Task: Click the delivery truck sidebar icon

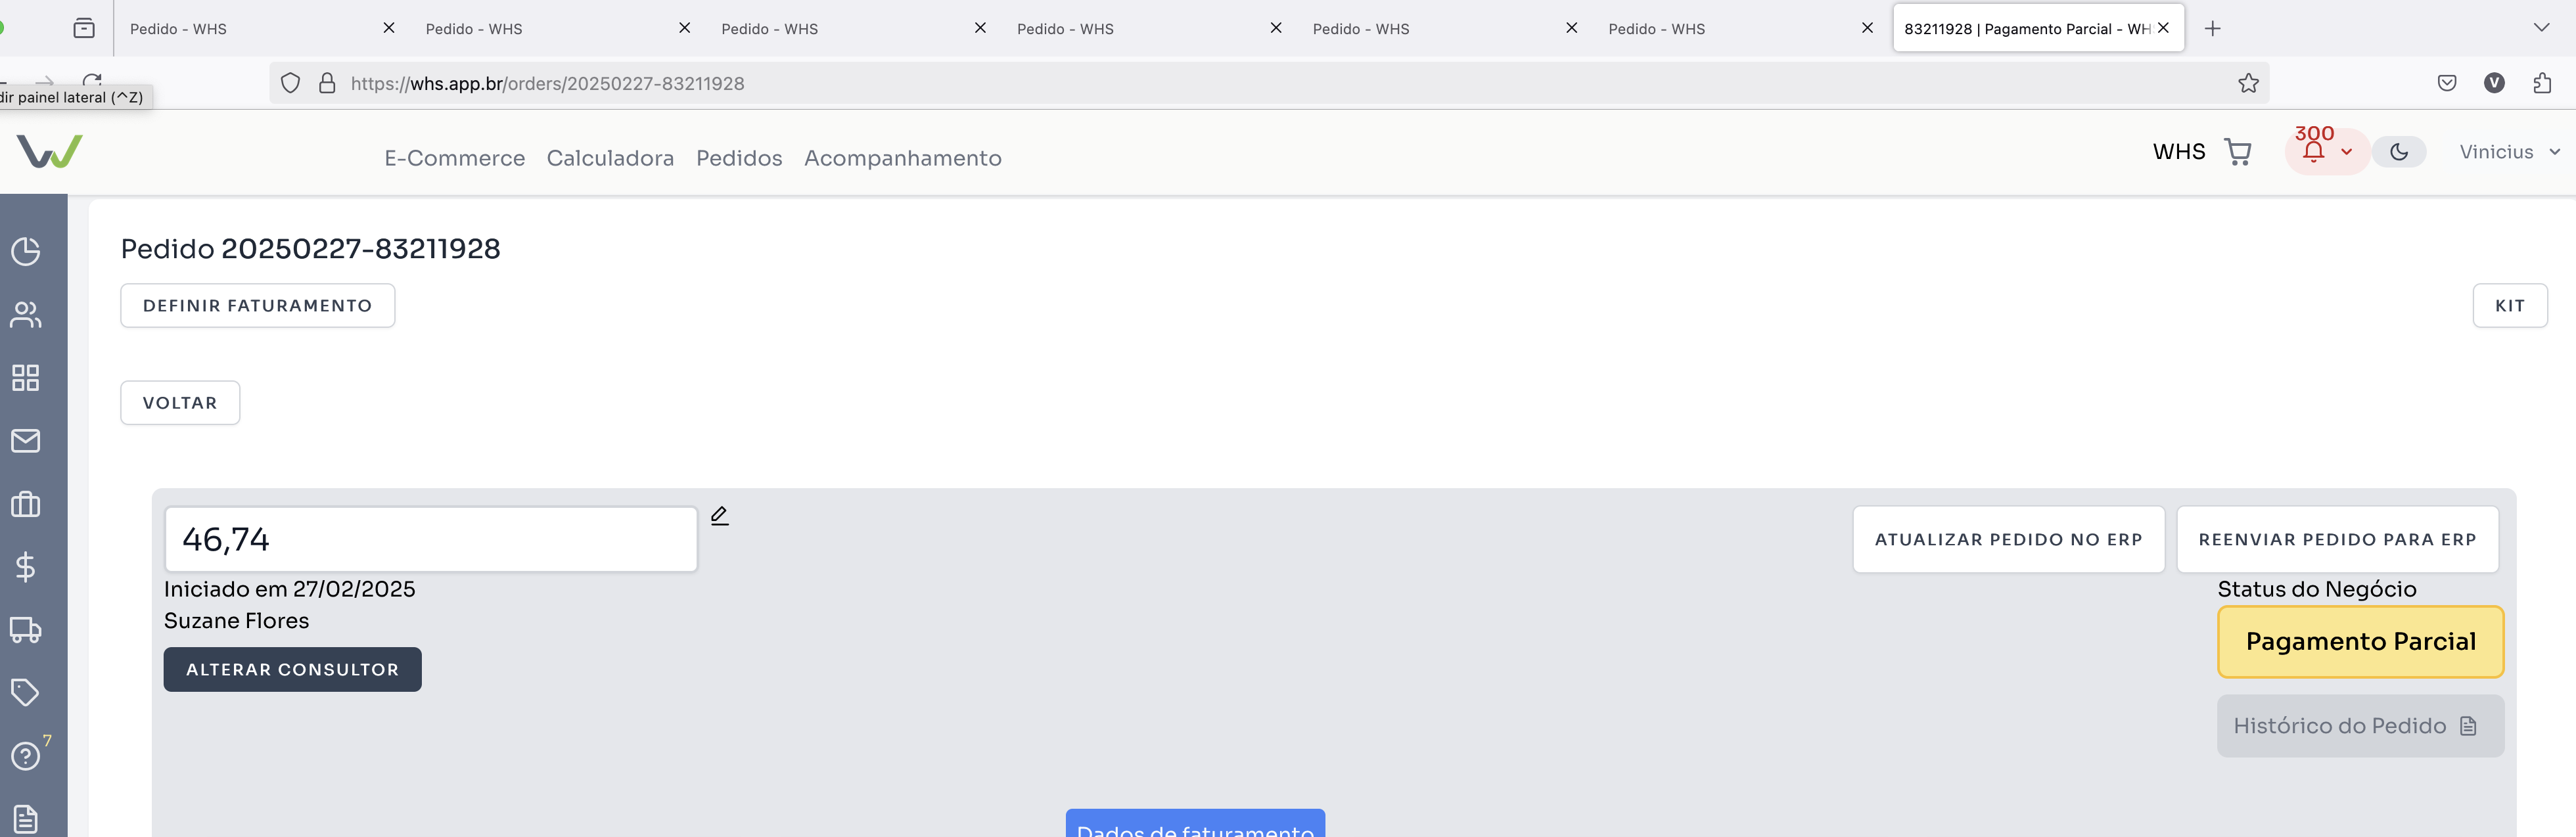Action: (26, 630)
